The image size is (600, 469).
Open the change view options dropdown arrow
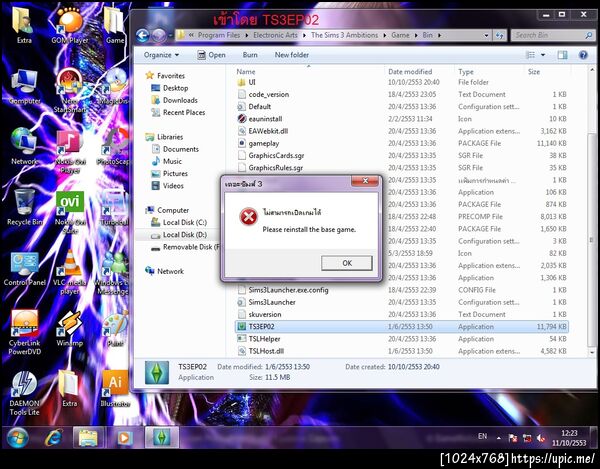coord(543,55)
